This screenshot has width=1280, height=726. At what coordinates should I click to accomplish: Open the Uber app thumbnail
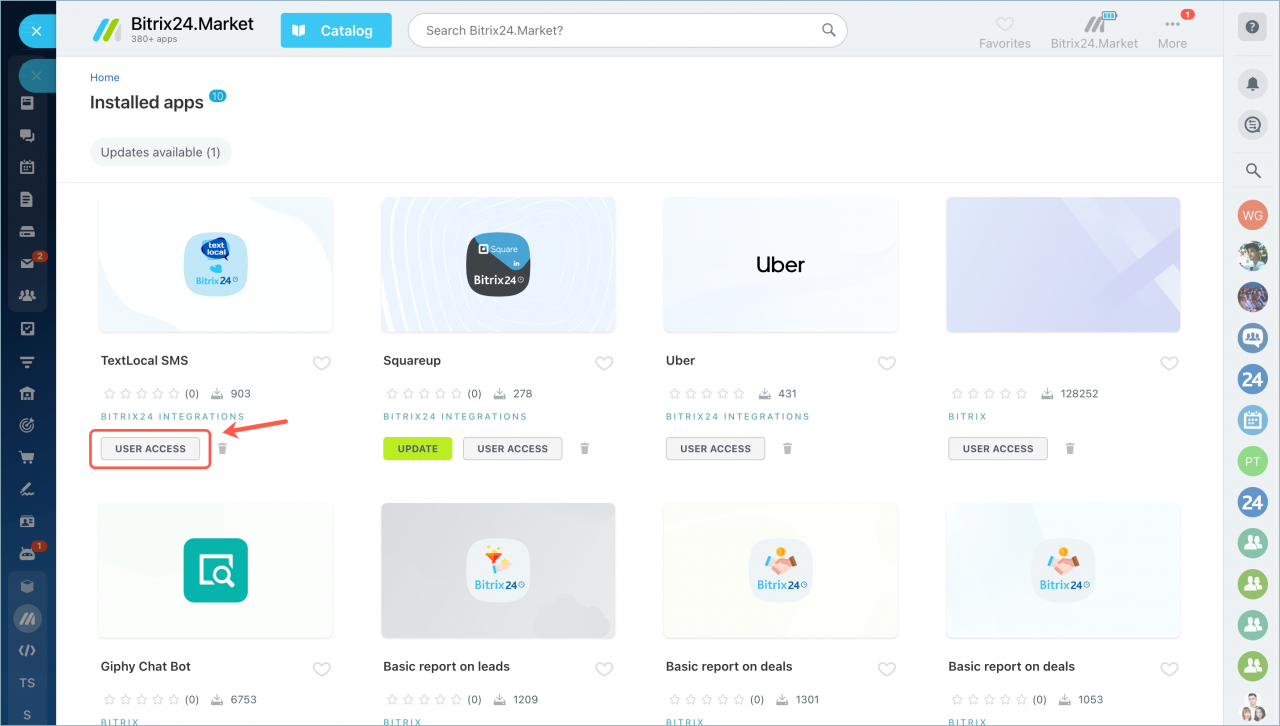(781, 264)
